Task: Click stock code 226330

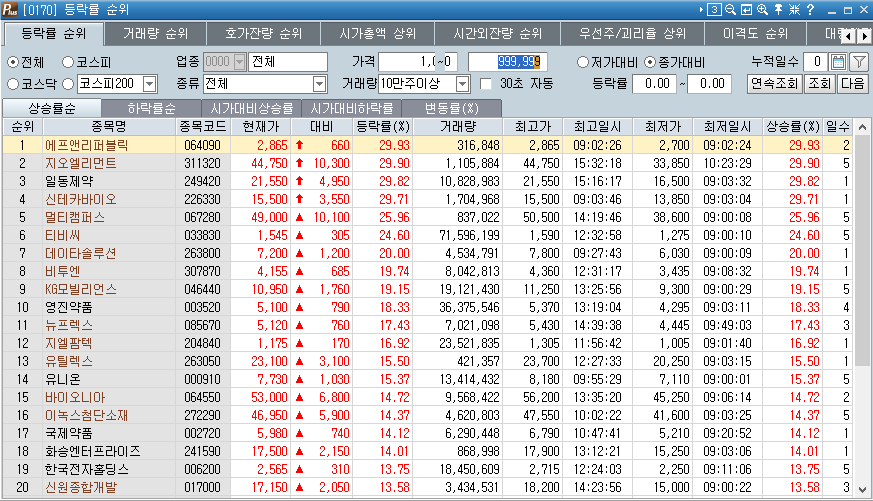Action: click(x=202, y=199)
